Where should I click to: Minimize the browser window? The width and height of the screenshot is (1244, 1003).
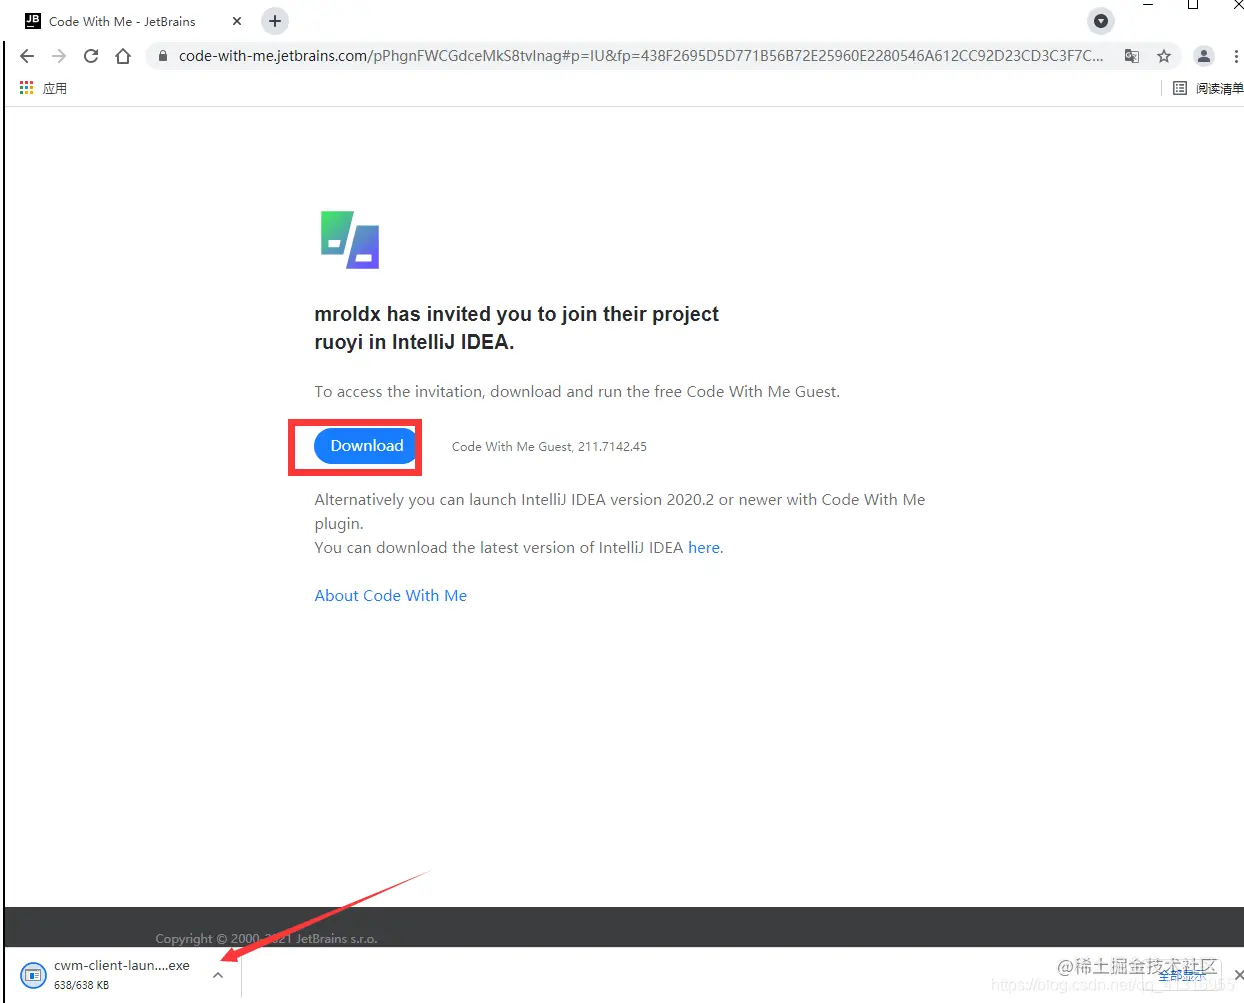click(1148, 5)
